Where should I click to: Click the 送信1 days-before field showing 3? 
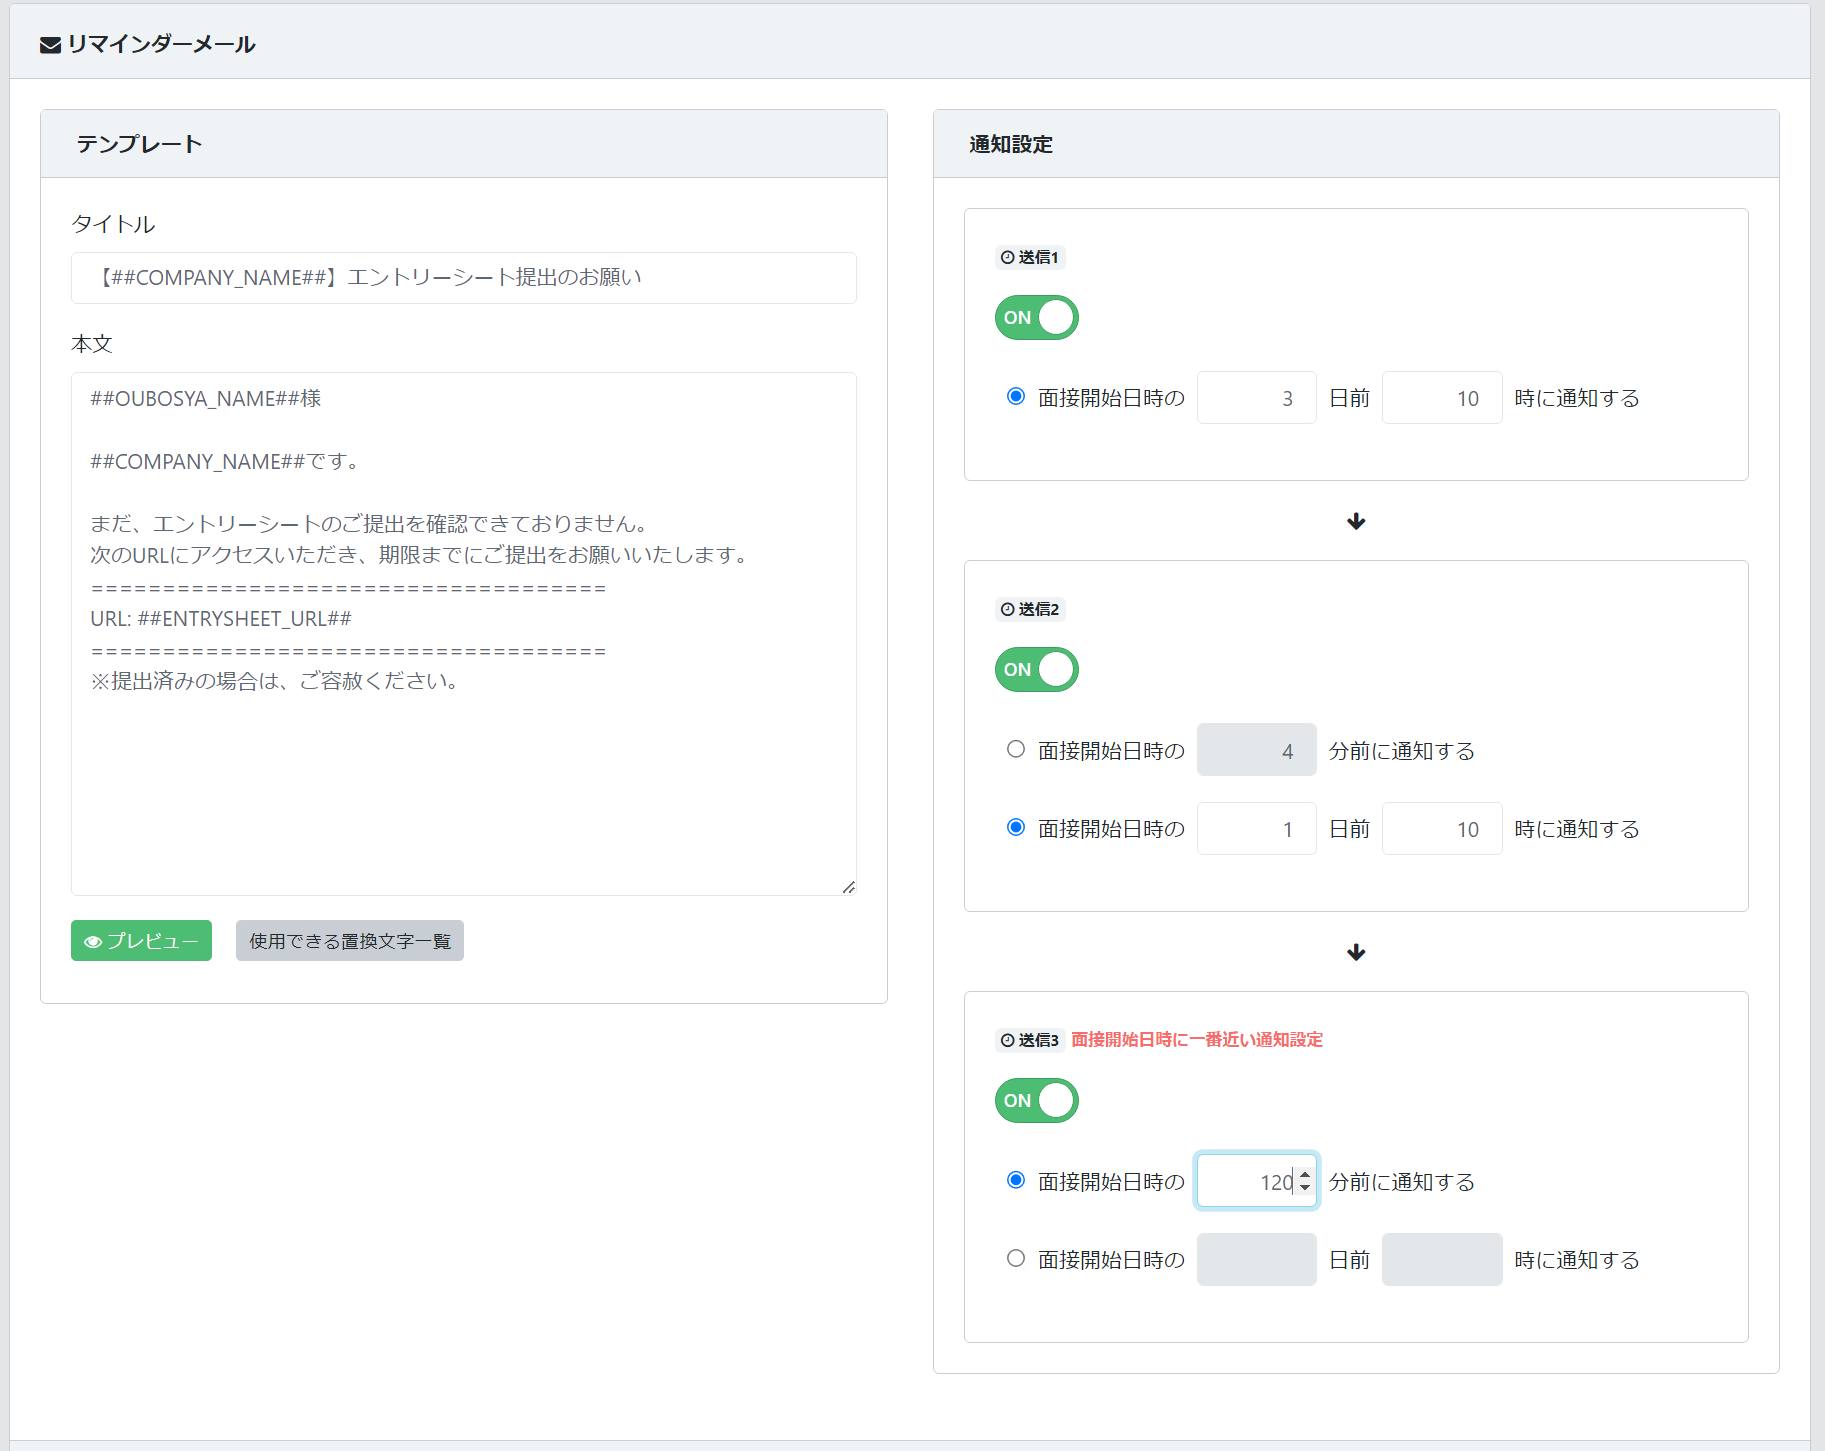1256,398
